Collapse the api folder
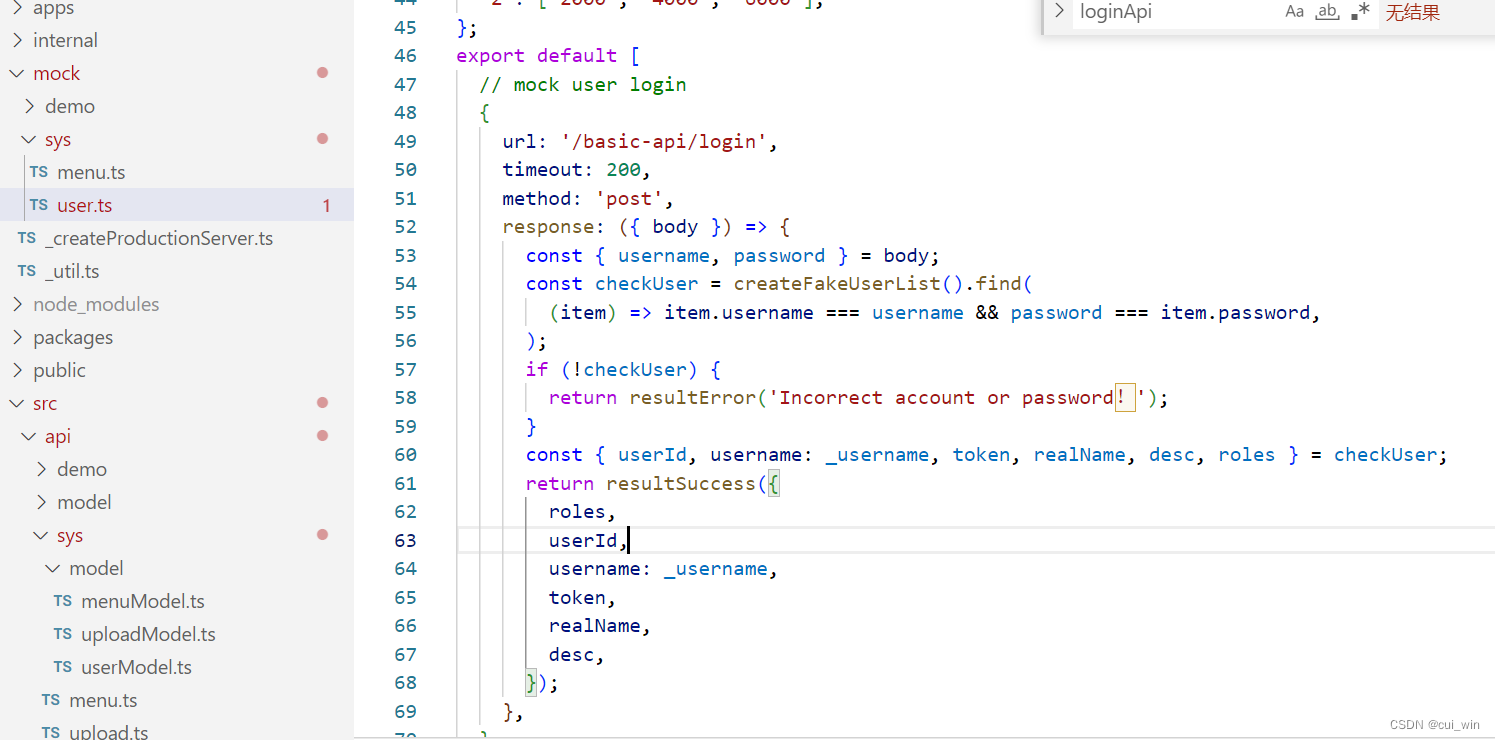The image size is (1495, 740). [x=29, y=436]
